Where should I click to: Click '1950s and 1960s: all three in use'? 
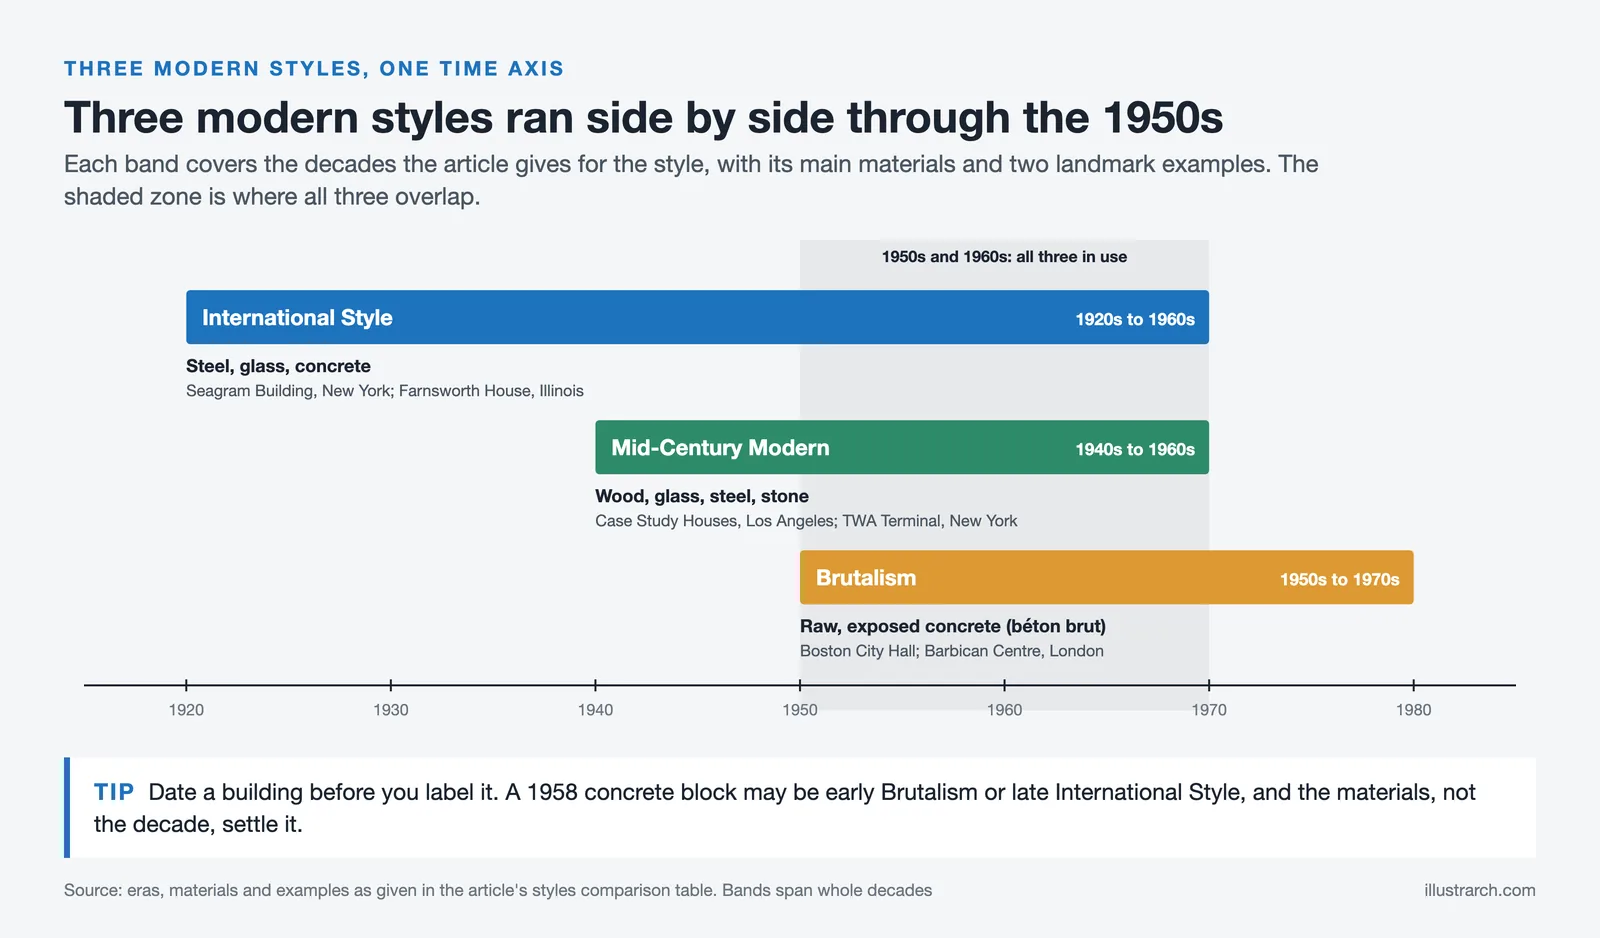click(x=1004, y=257)
